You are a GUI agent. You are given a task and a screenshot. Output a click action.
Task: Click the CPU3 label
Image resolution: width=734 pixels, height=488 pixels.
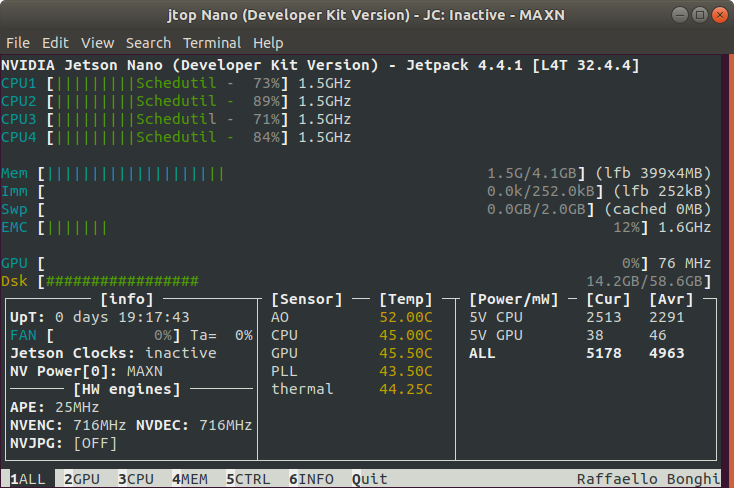pyautogui.click(x=19, y=119)
